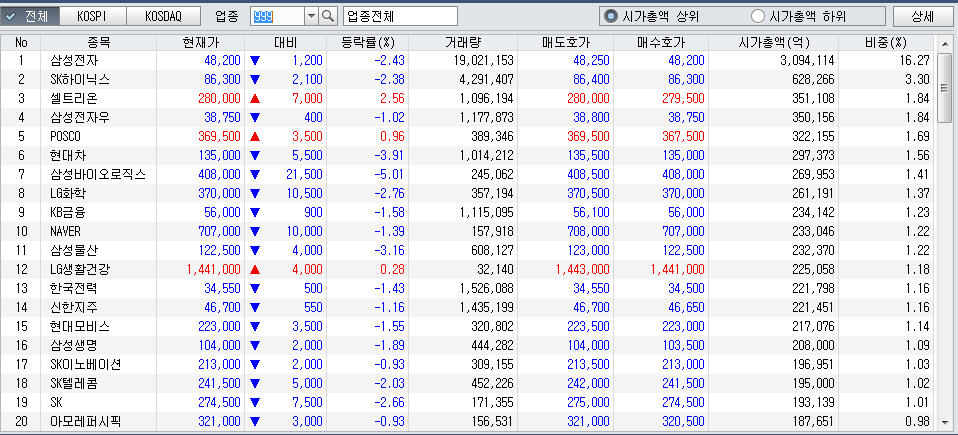Open the 삼성바이오로직스 stock name

tap(98, 174)
